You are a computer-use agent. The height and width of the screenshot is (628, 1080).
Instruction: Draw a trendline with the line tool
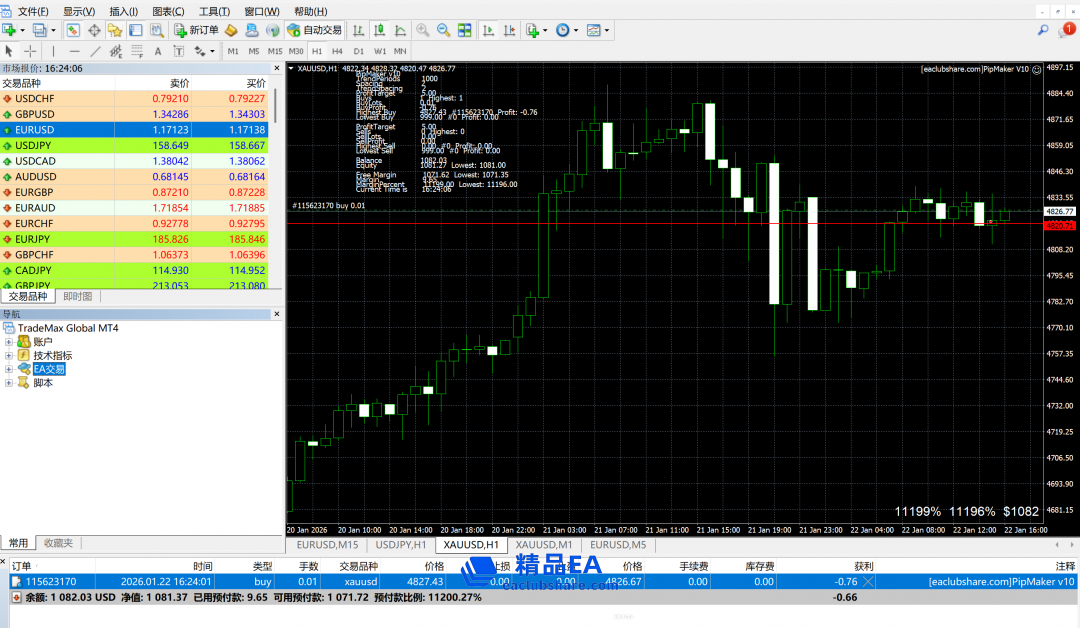pos(96,51)
